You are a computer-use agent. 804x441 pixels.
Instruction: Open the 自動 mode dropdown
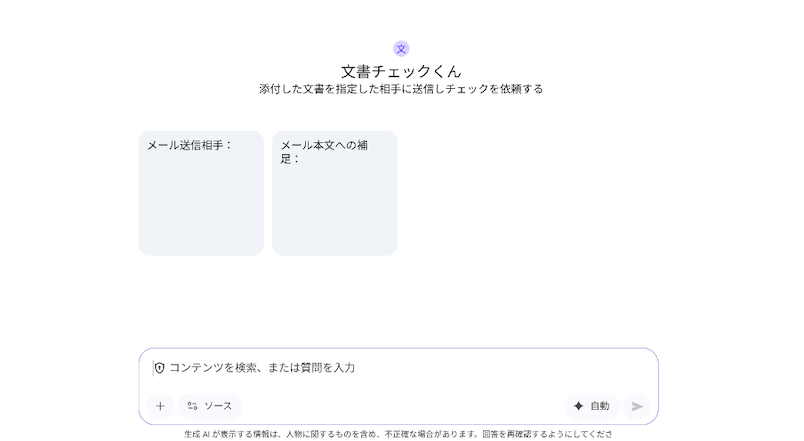click(592, 406)
